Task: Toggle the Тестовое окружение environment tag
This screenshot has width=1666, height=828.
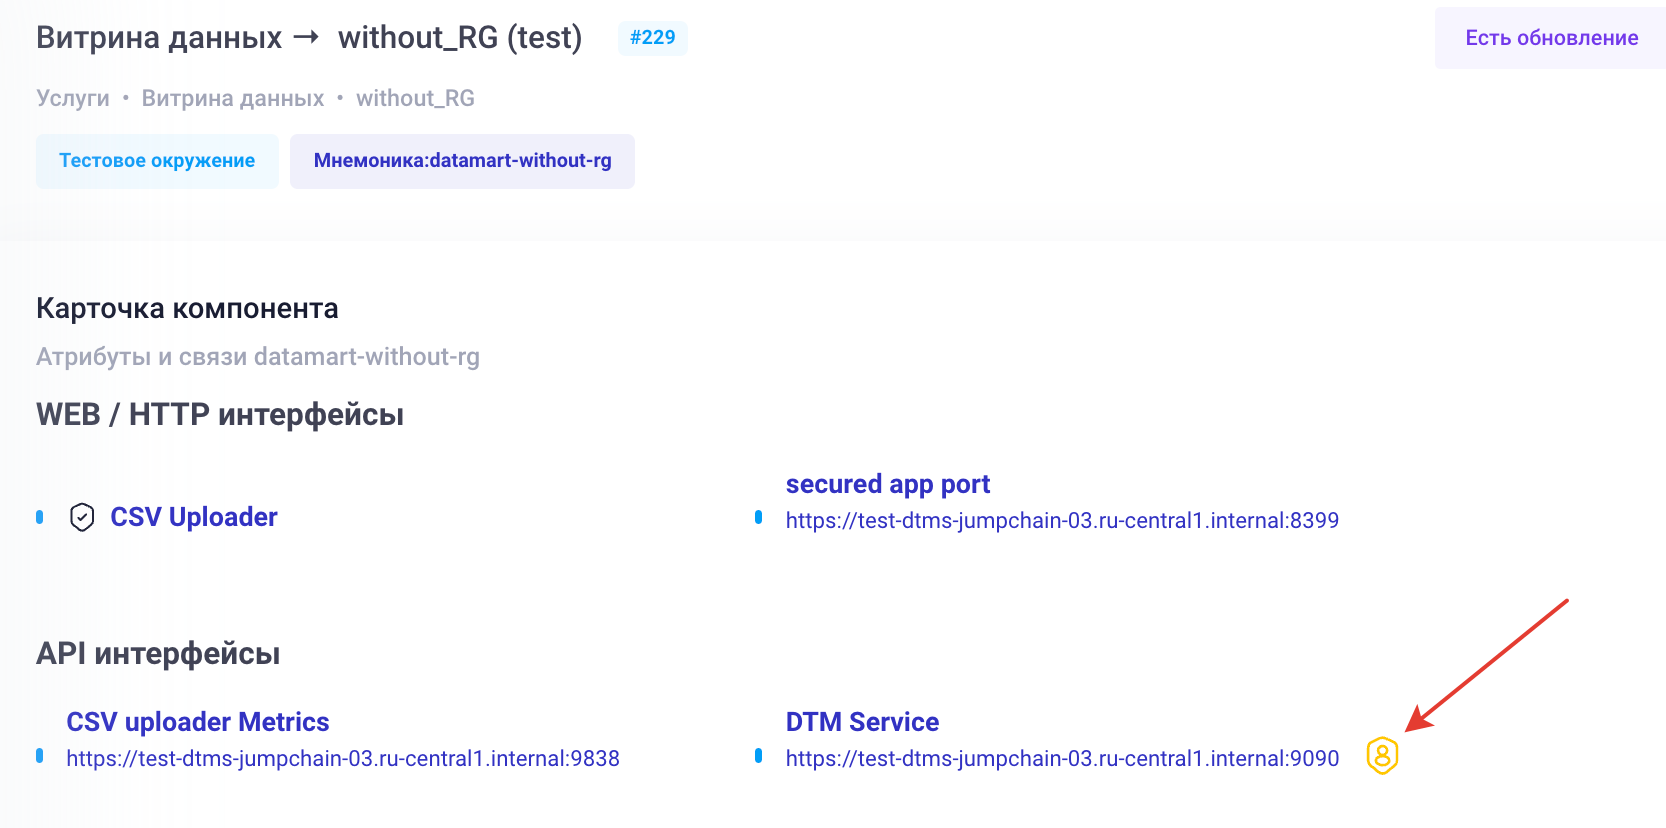Action: tap(156, 160)
